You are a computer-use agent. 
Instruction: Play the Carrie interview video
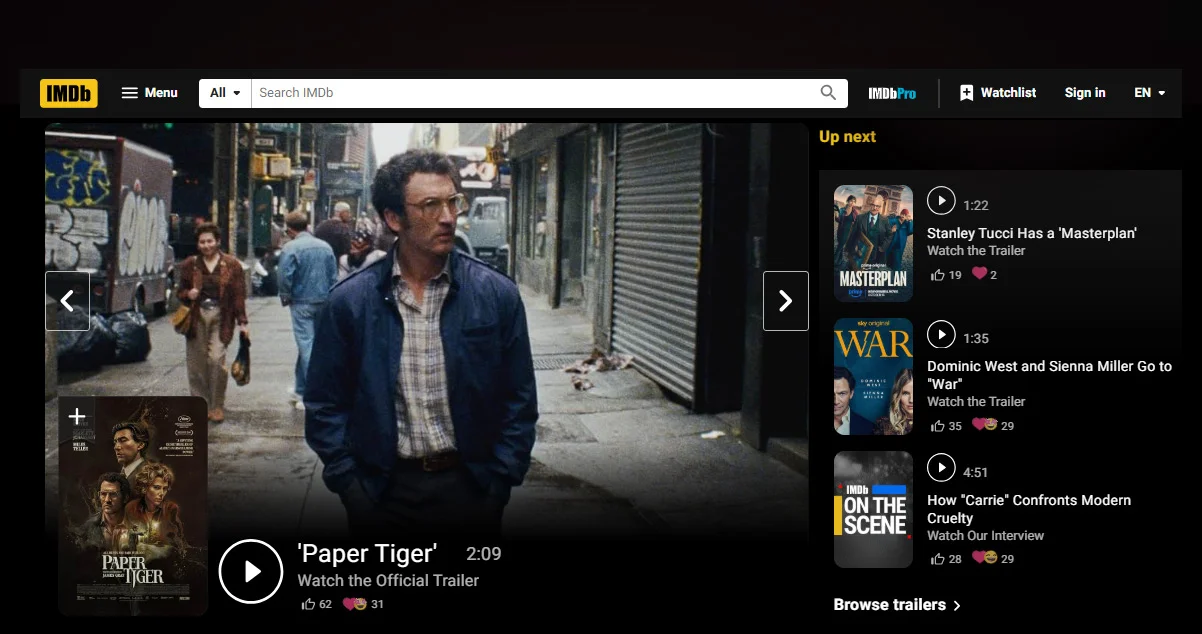point(941,467)
